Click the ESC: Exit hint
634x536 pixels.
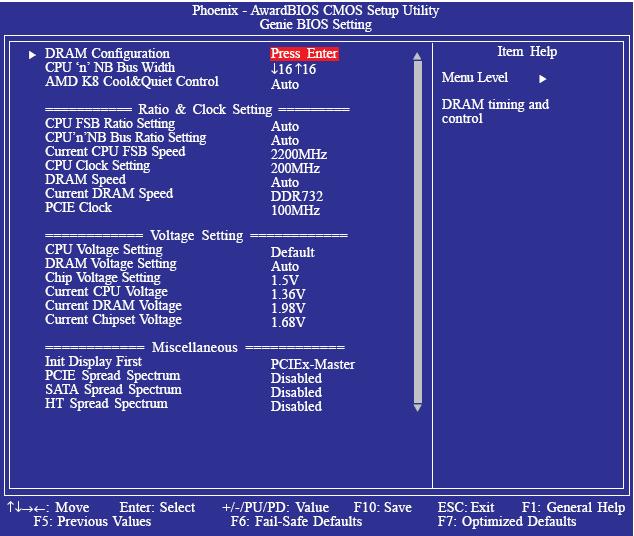pos(466,508)
